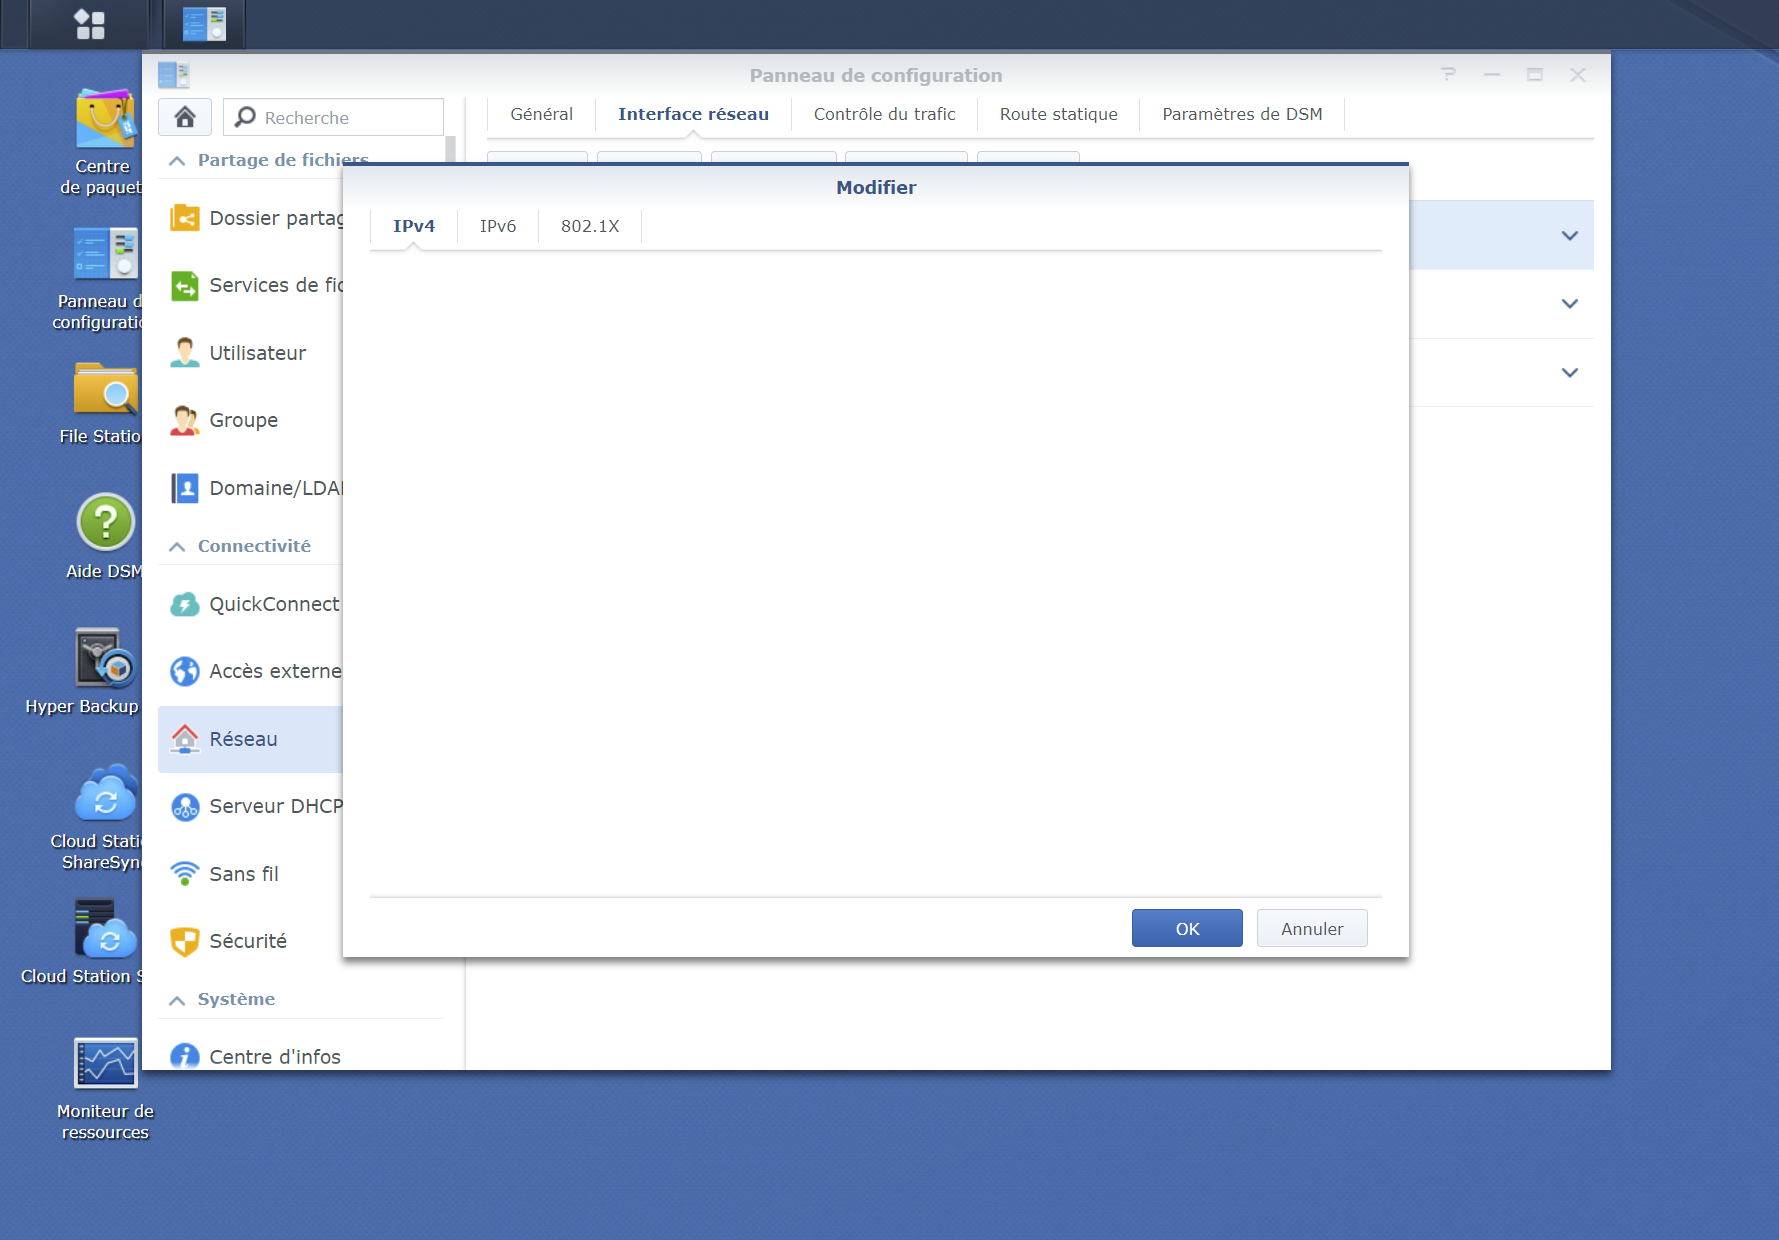The image size is (1779, 1240).
Task: Open the Contrôle du trafic tab
Action: pyautogui.click(x=885, y=114)
